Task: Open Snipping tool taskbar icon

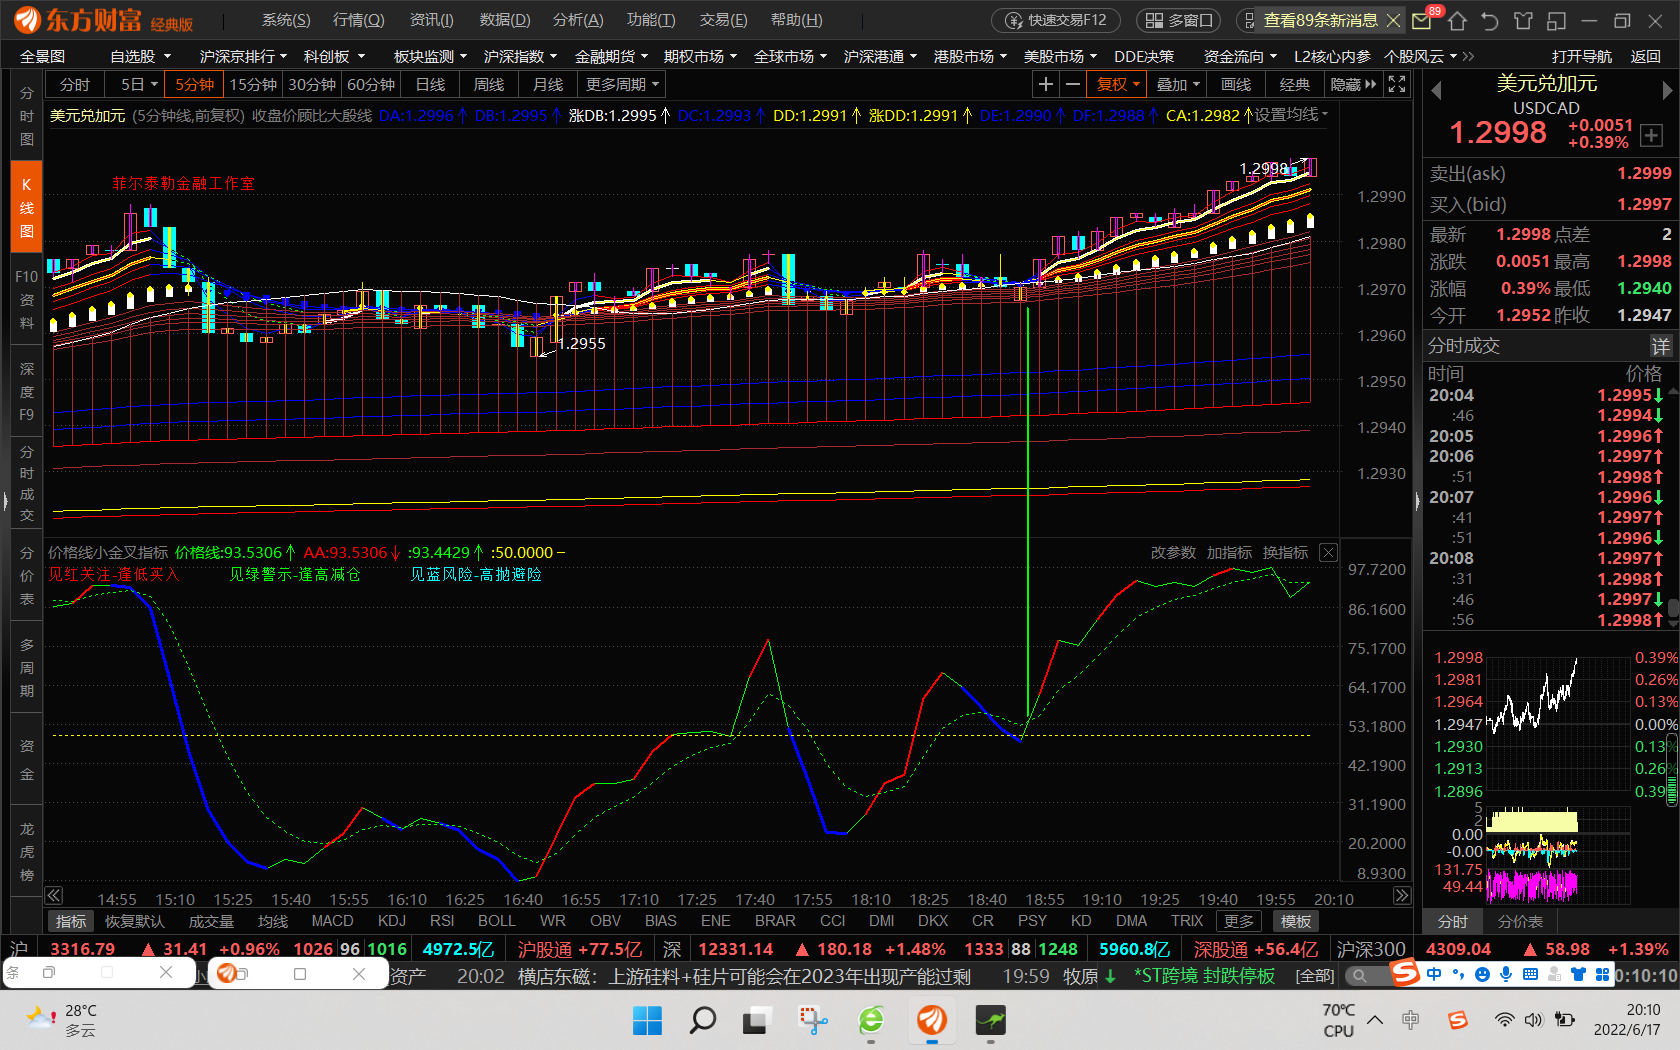Action: [x=813, y=1020]
